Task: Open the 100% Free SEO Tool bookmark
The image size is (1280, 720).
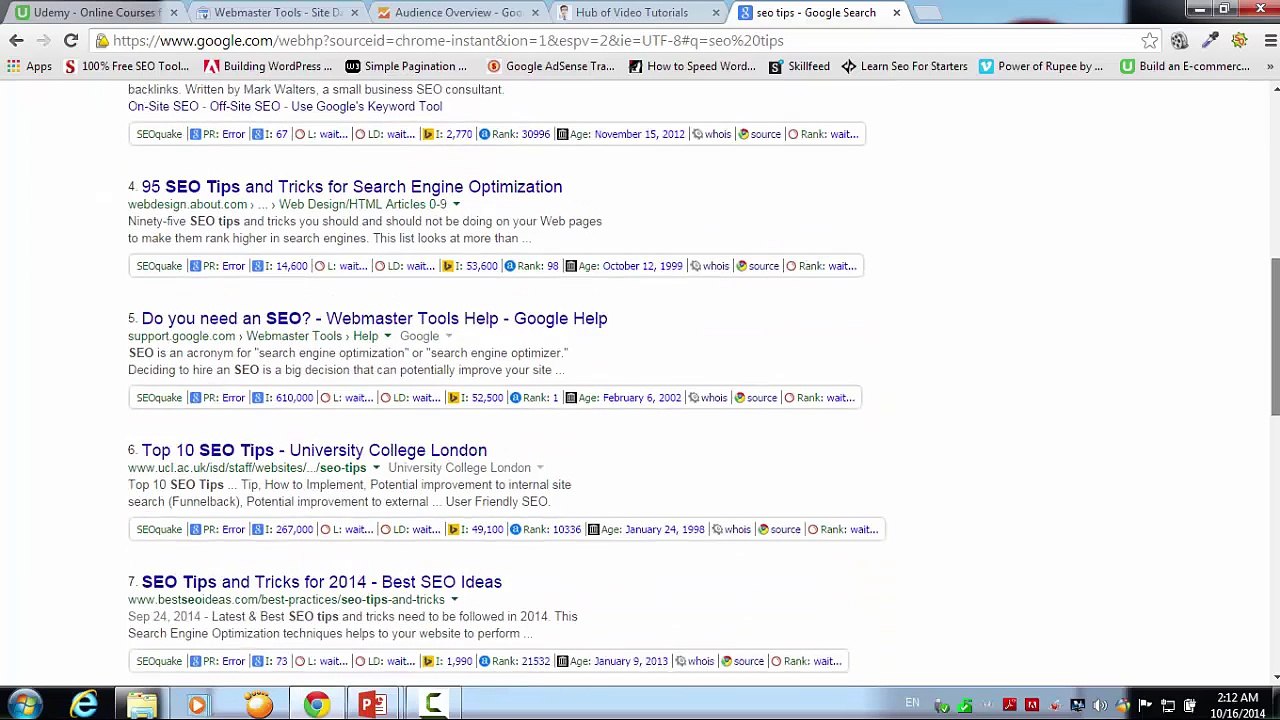Action: click(x=126, y=66)
